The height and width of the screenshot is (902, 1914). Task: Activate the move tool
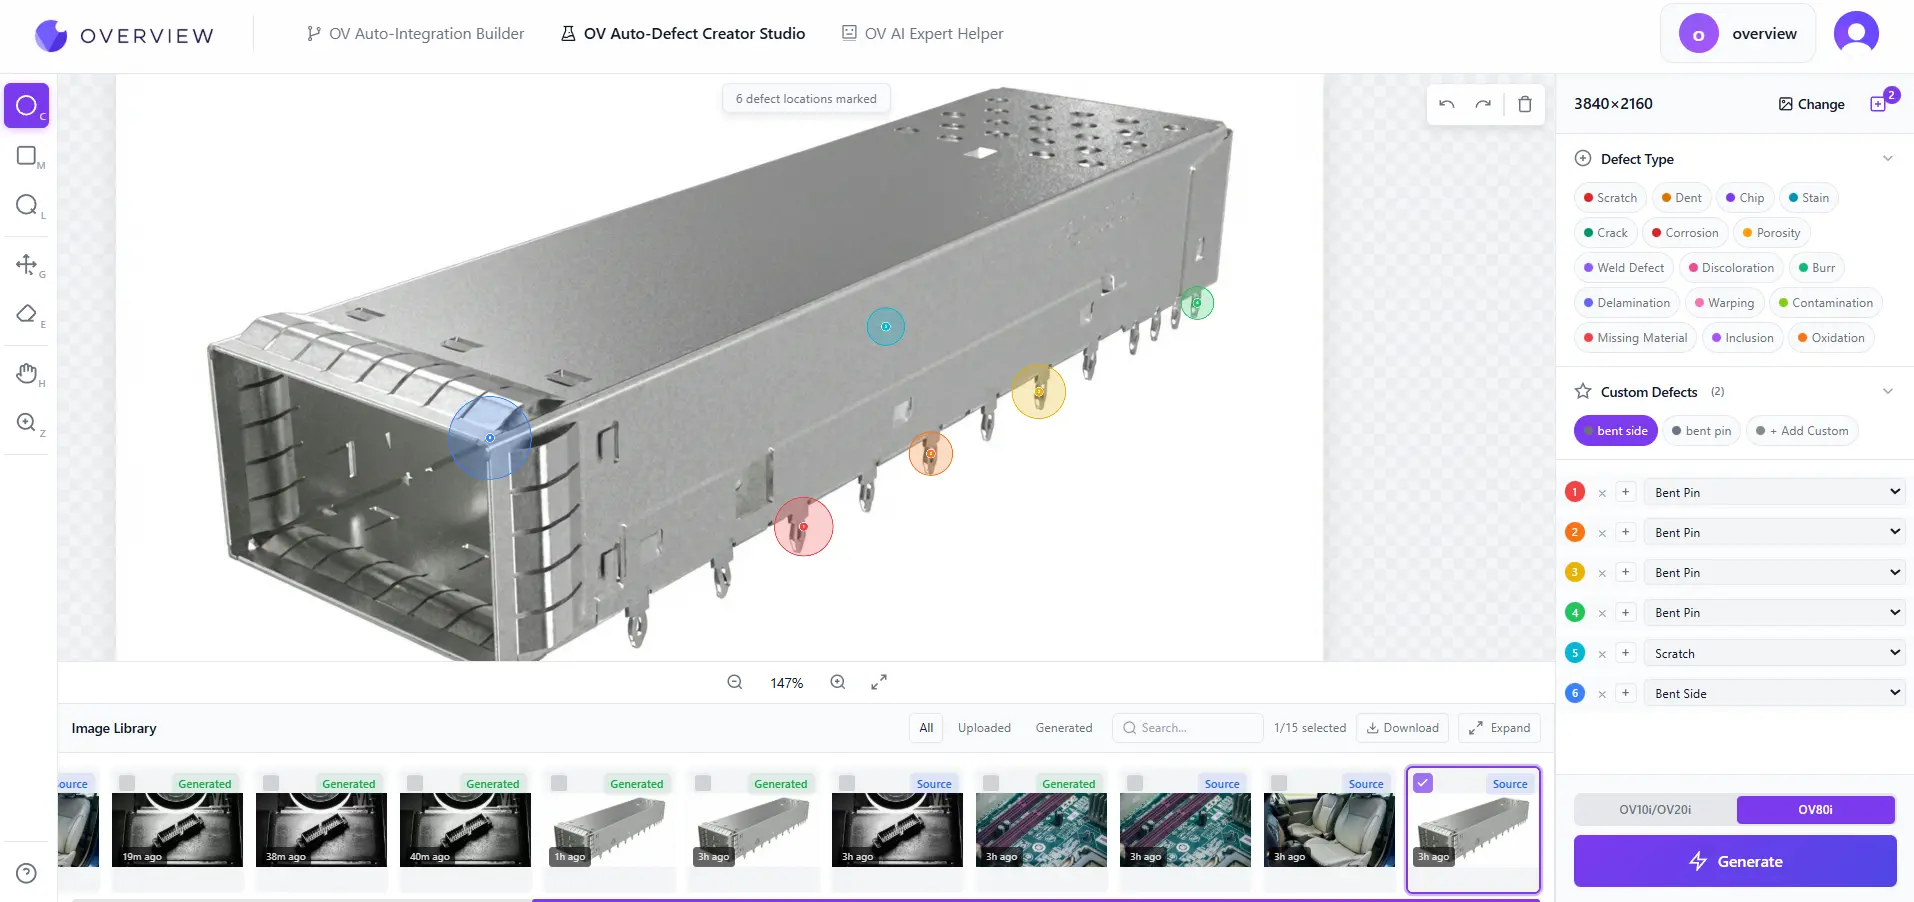[27, 265]
